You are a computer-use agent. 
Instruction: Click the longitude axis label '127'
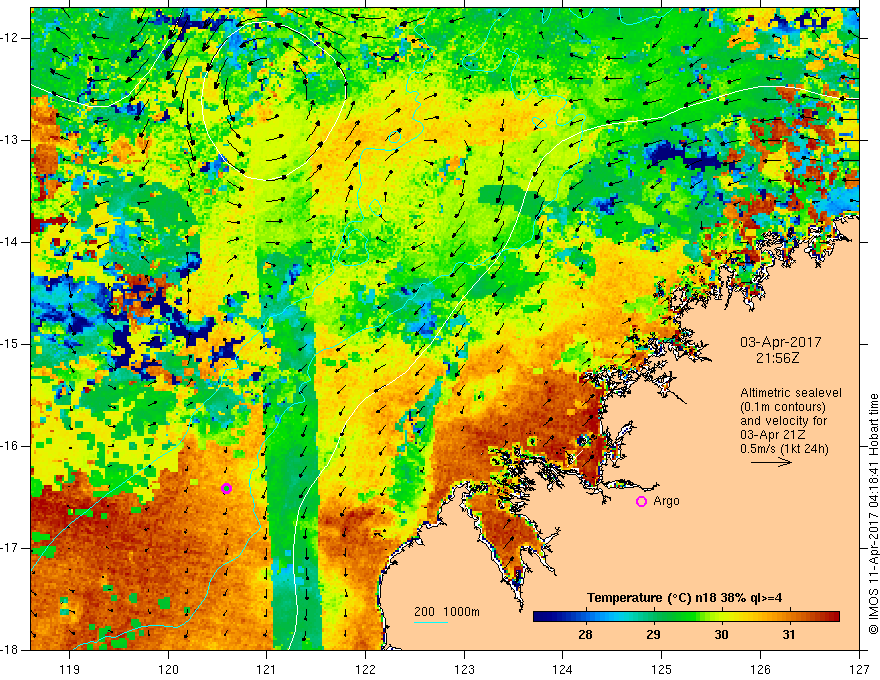[x=859, y=669]
